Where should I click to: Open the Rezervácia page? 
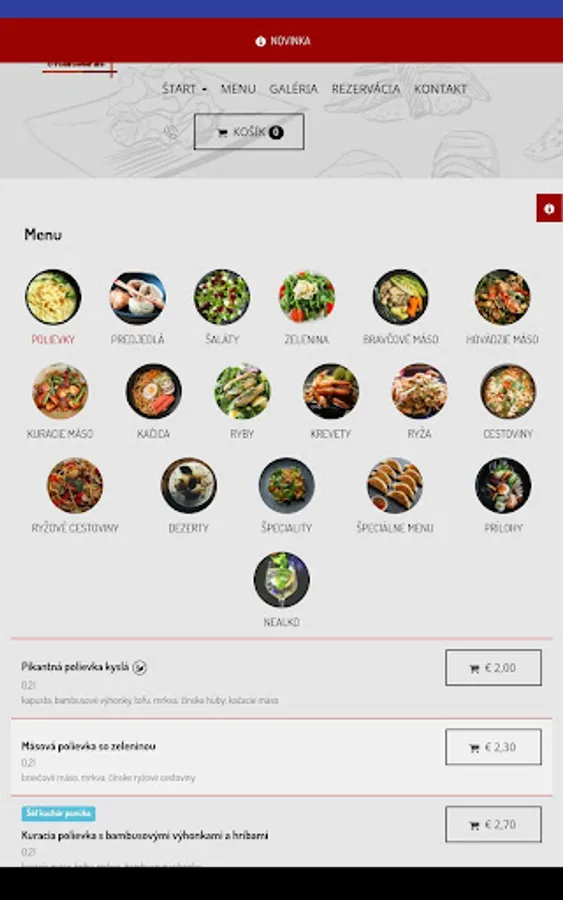[366, 89]
